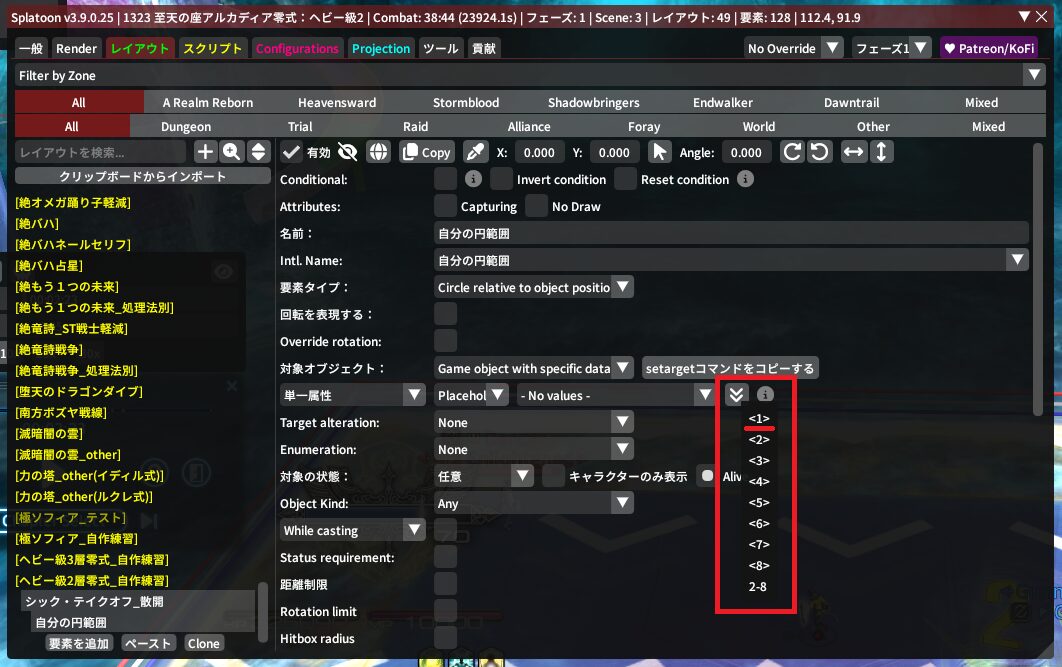Click the cursor arrow icon before Angle
The width and height of the screenshot is (1062, 667).
(659, 152)
